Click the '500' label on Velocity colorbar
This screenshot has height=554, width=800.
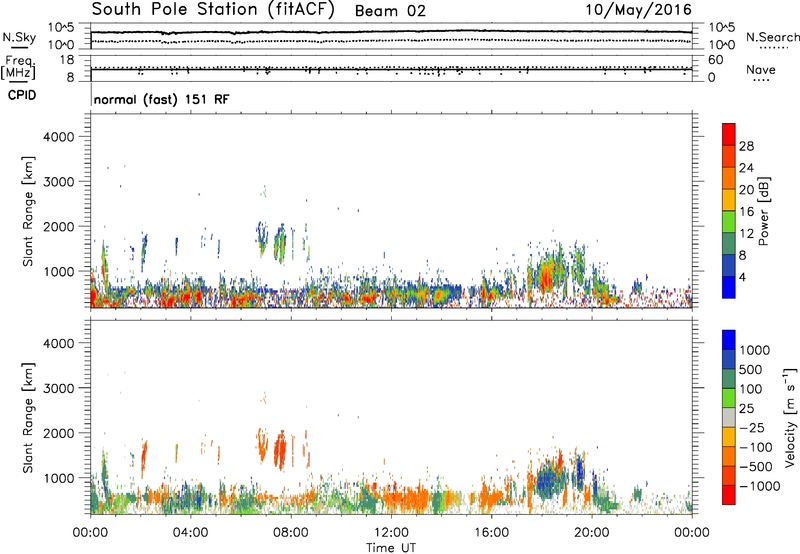[751, 370]
